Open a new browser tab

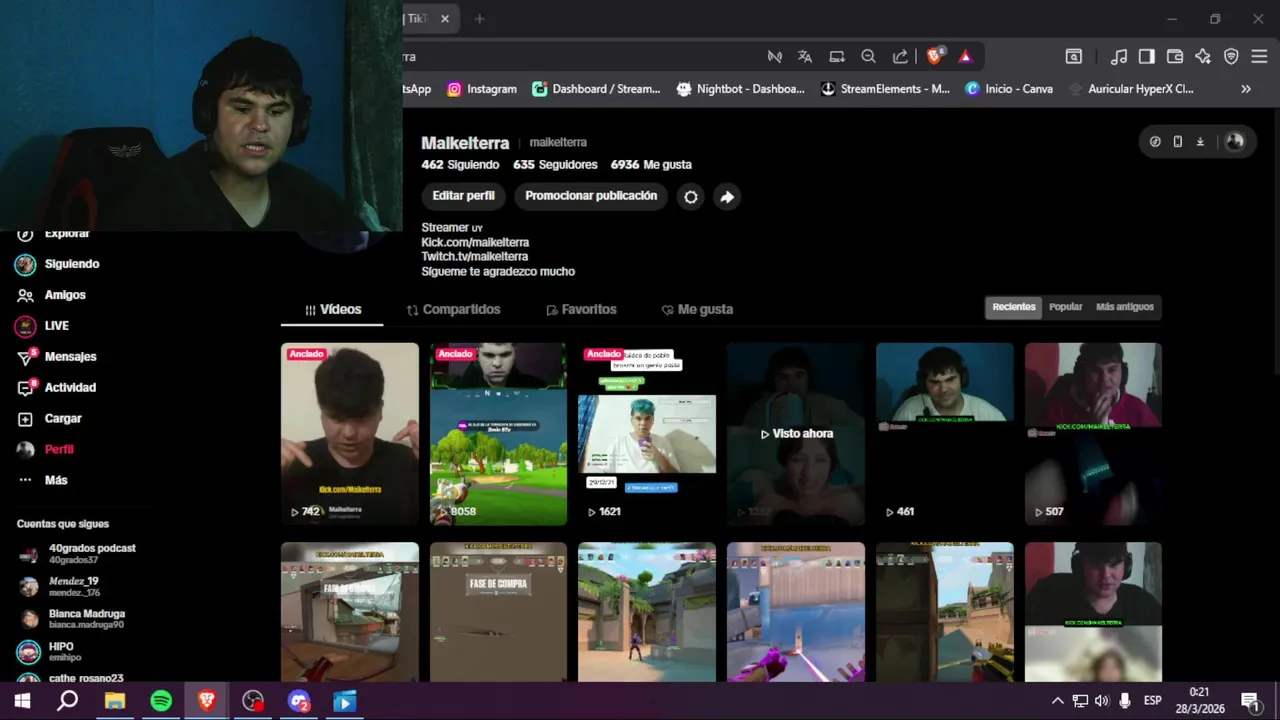(x=479, y=19)
